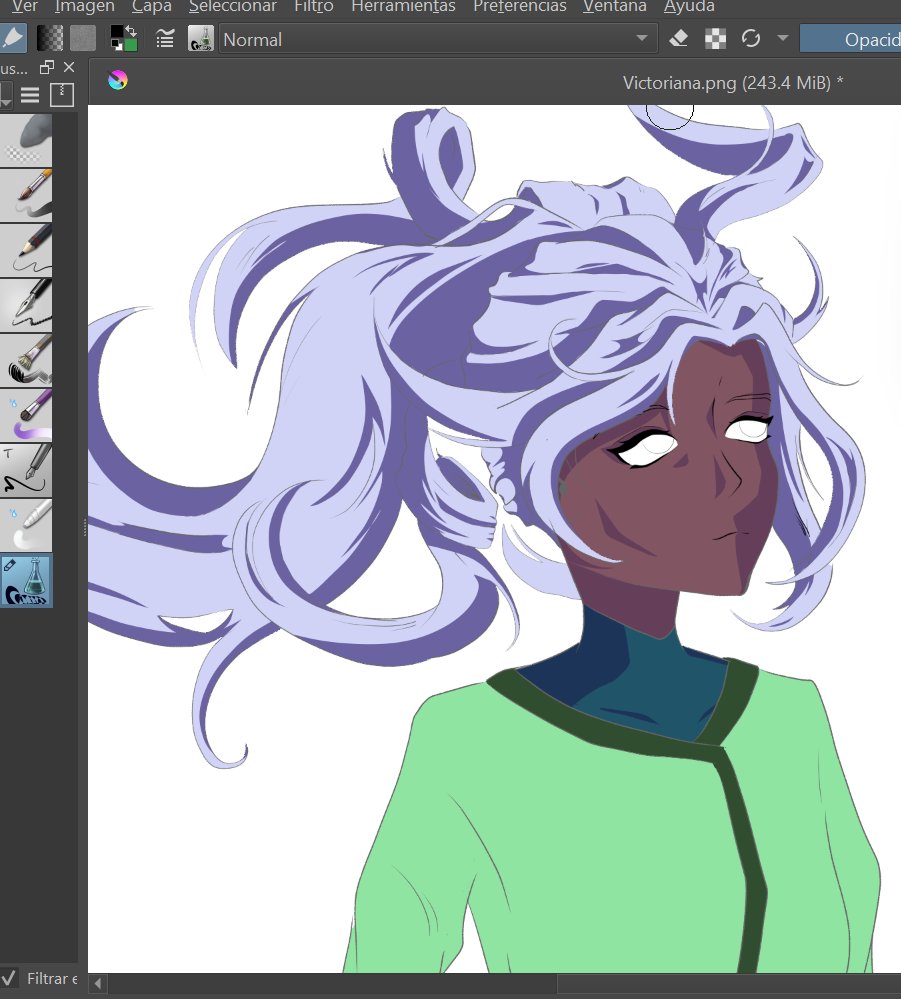Open the Ver menu
The width and height of the screenshot is (901, 999).
coord(24,6)
